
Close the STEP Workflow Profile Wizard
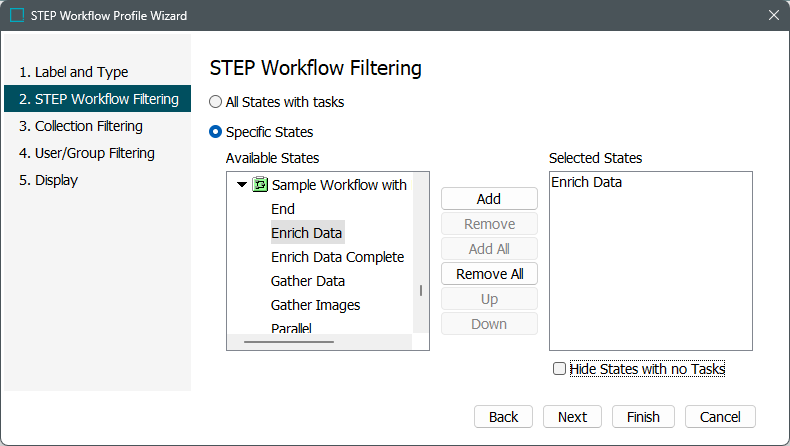coord(773,16)
